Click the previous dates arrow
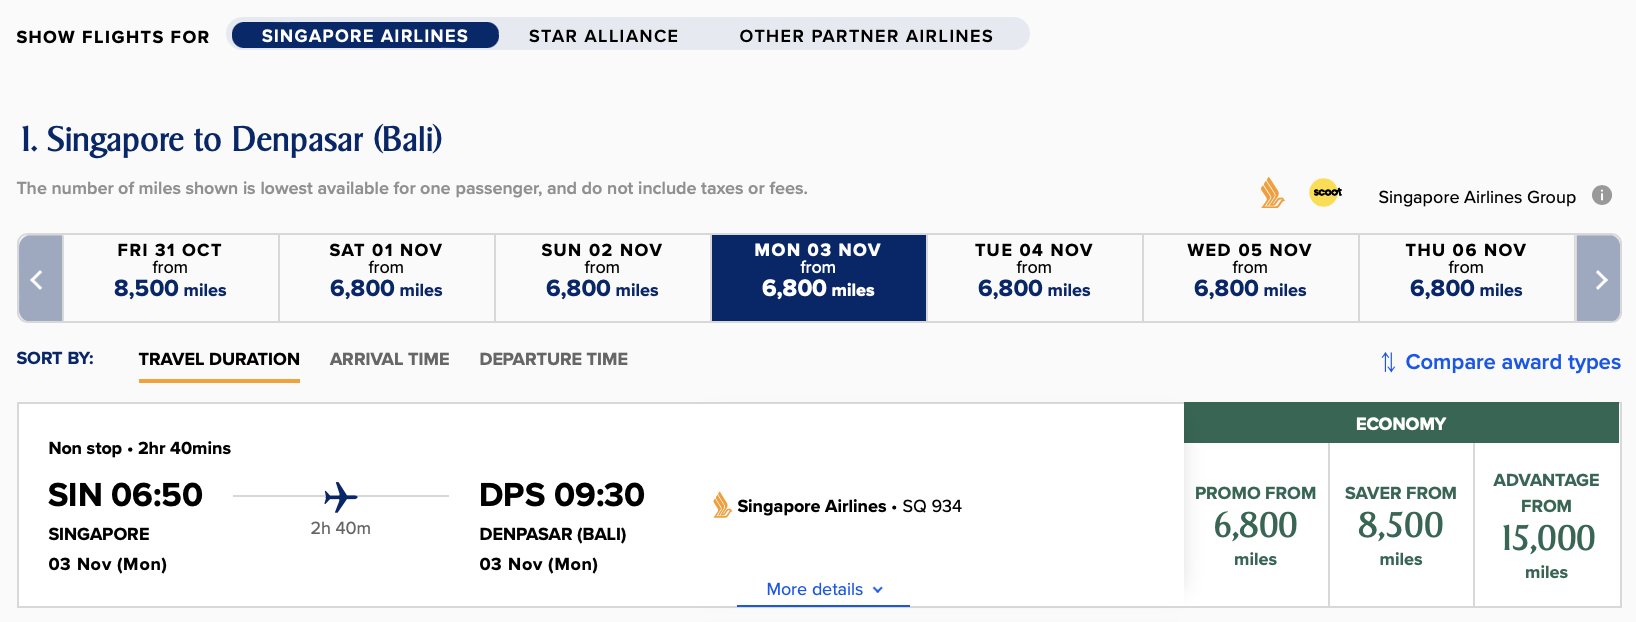This screenshot has height=622, width=1636. 40,279
